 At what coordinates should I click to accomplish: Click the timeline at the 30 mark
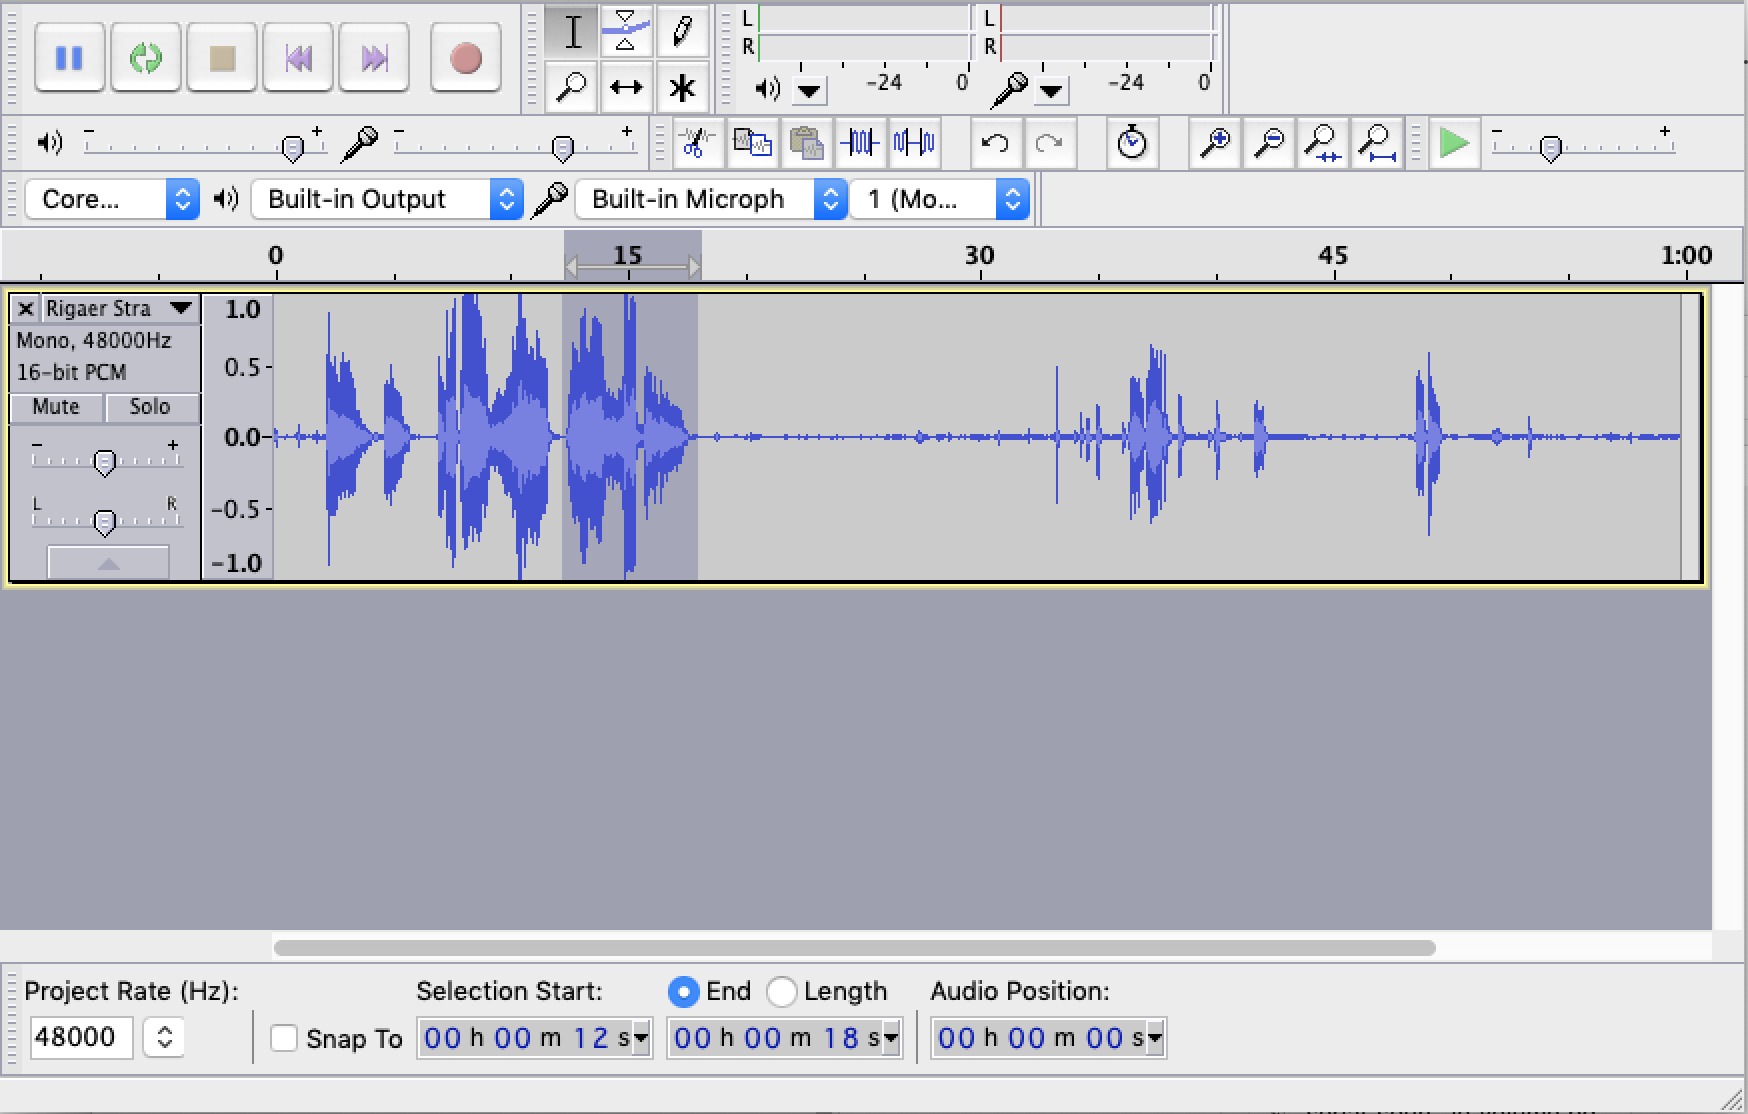click(x=980, y=256)
